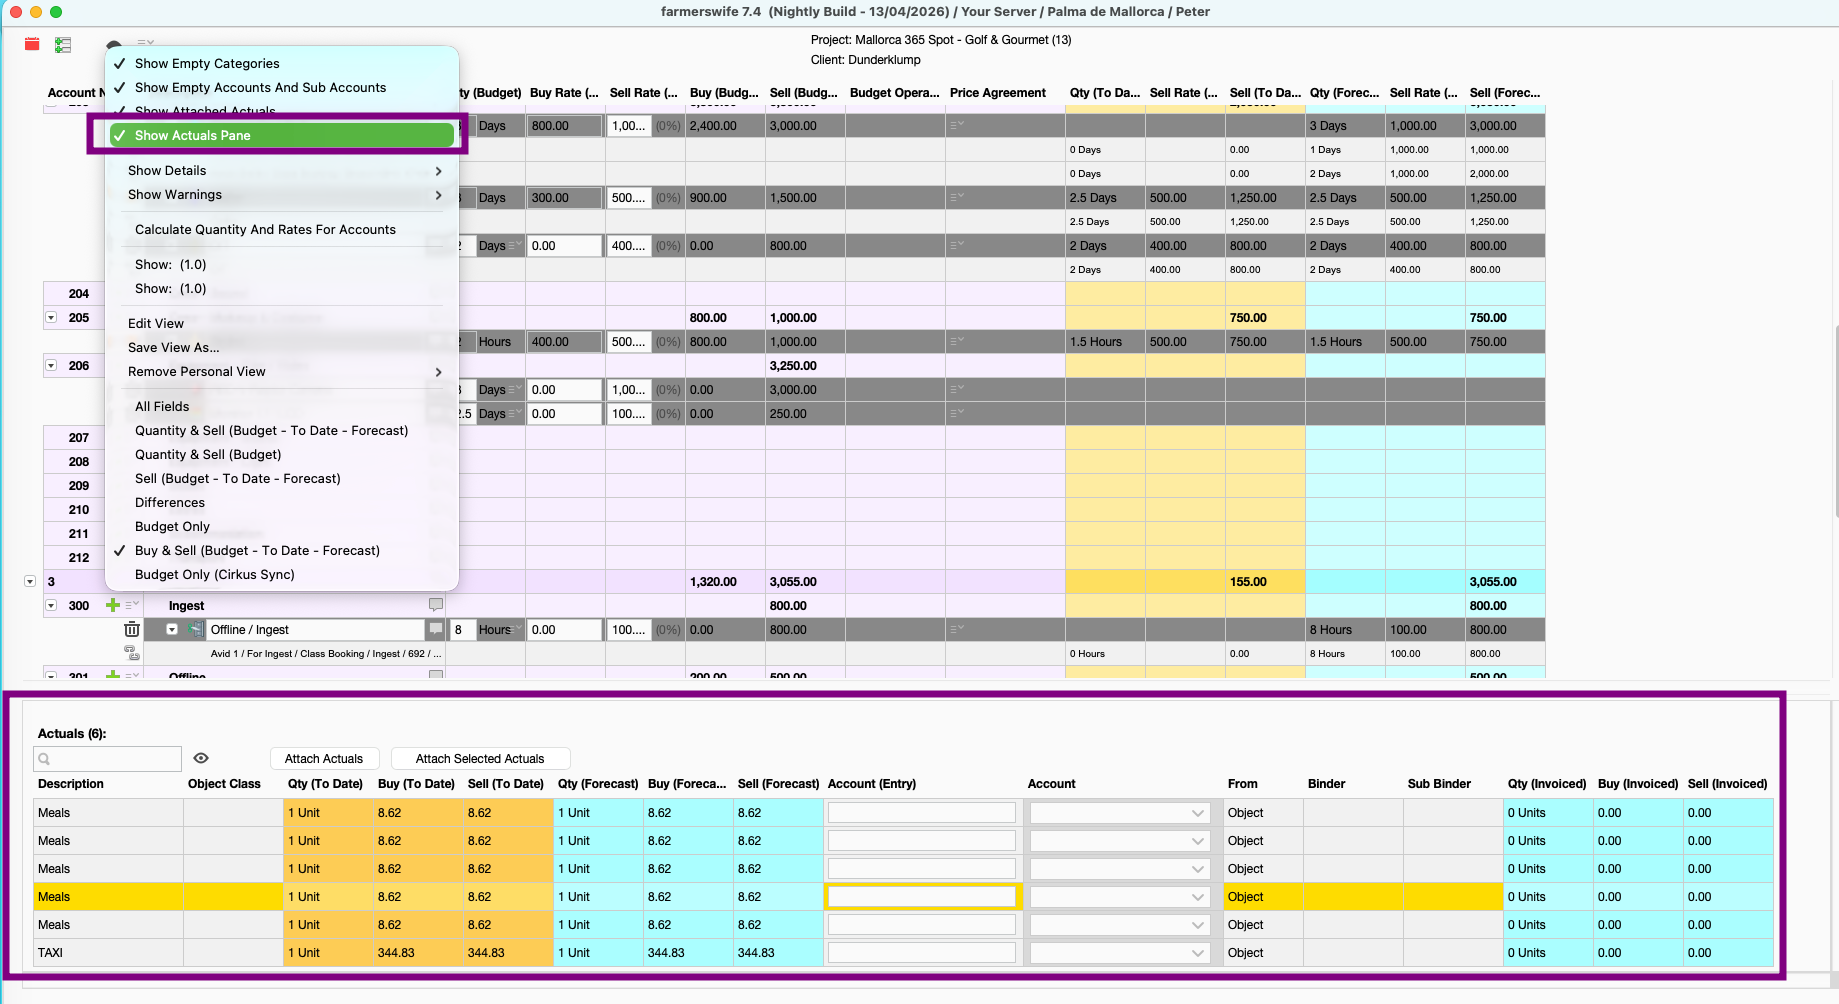The width and height of the screenshot is (1839, 1004).
Task: Click the quantity field showing 8
Action: [x=462, y=629]
